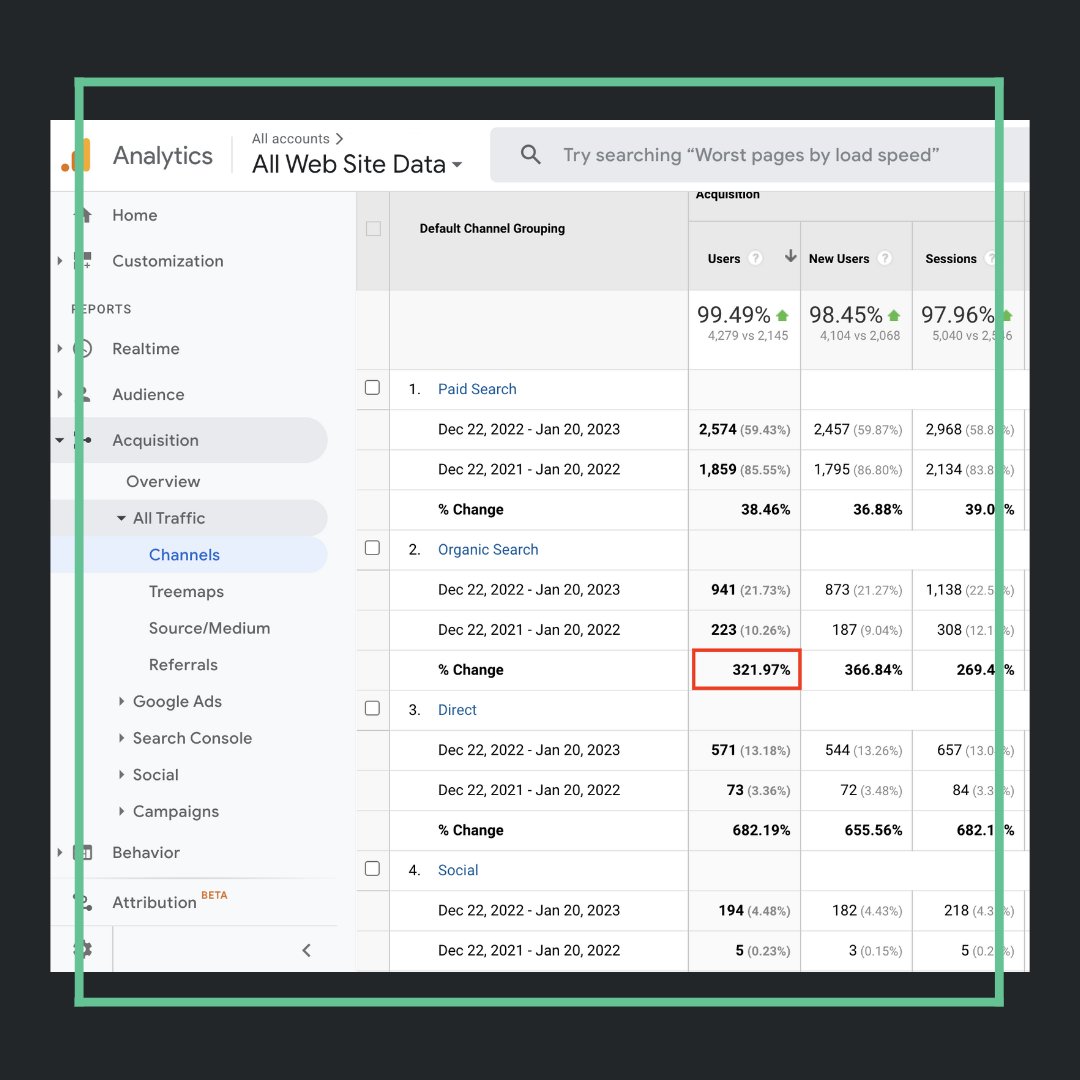Viewport: 1080px width, 1080px height.
Task: Check the Organic Search row checkbox
Action: [373, 548]
